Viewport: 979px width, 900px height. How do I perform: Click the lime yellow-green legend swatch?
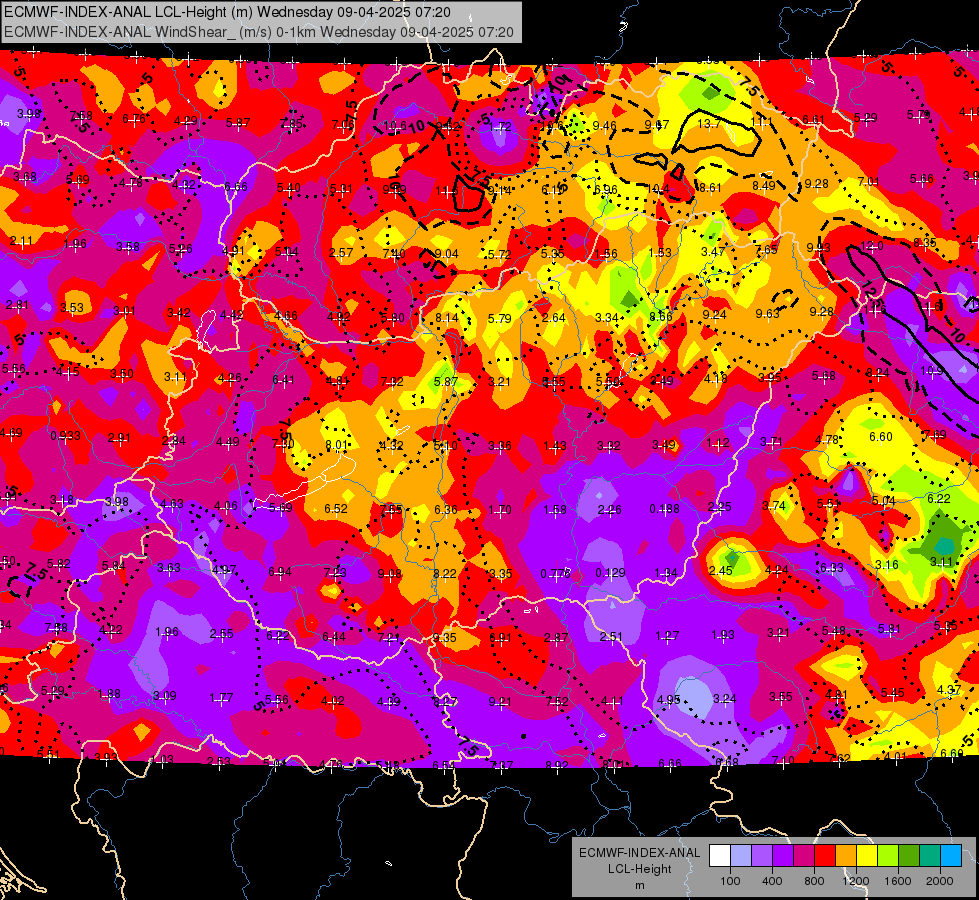(x=888, y=856)
